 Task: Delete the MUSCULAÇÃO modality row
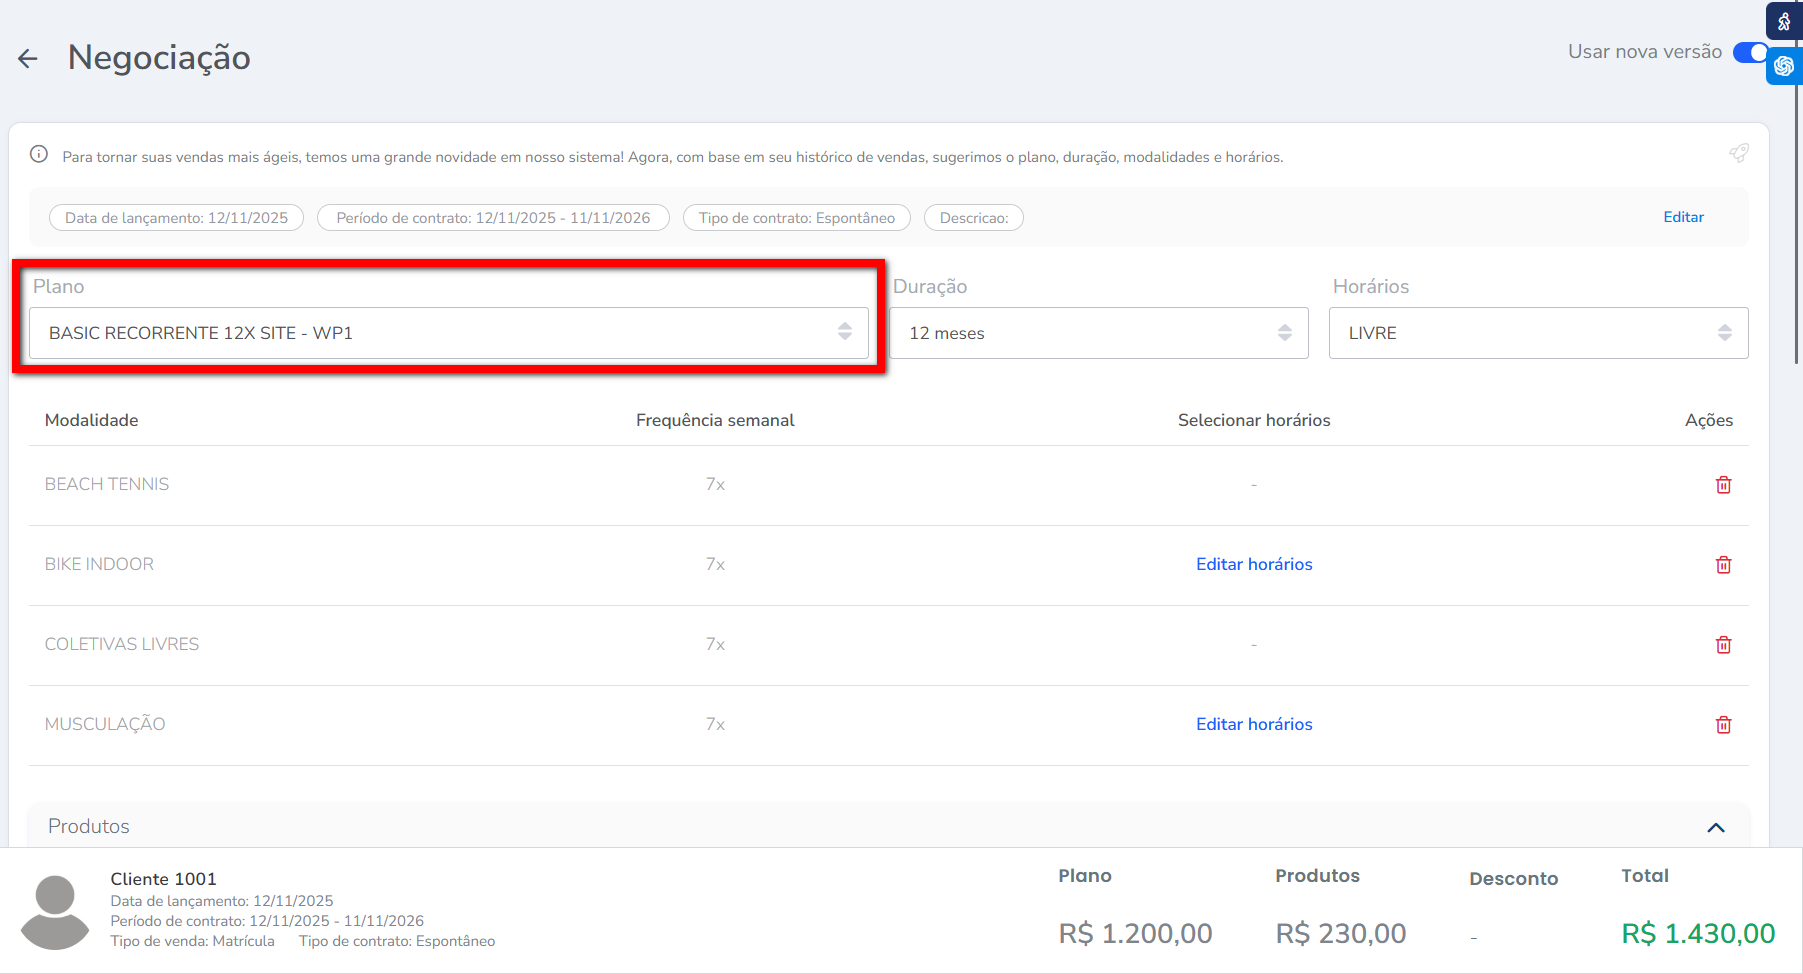tap(1723, 725)
